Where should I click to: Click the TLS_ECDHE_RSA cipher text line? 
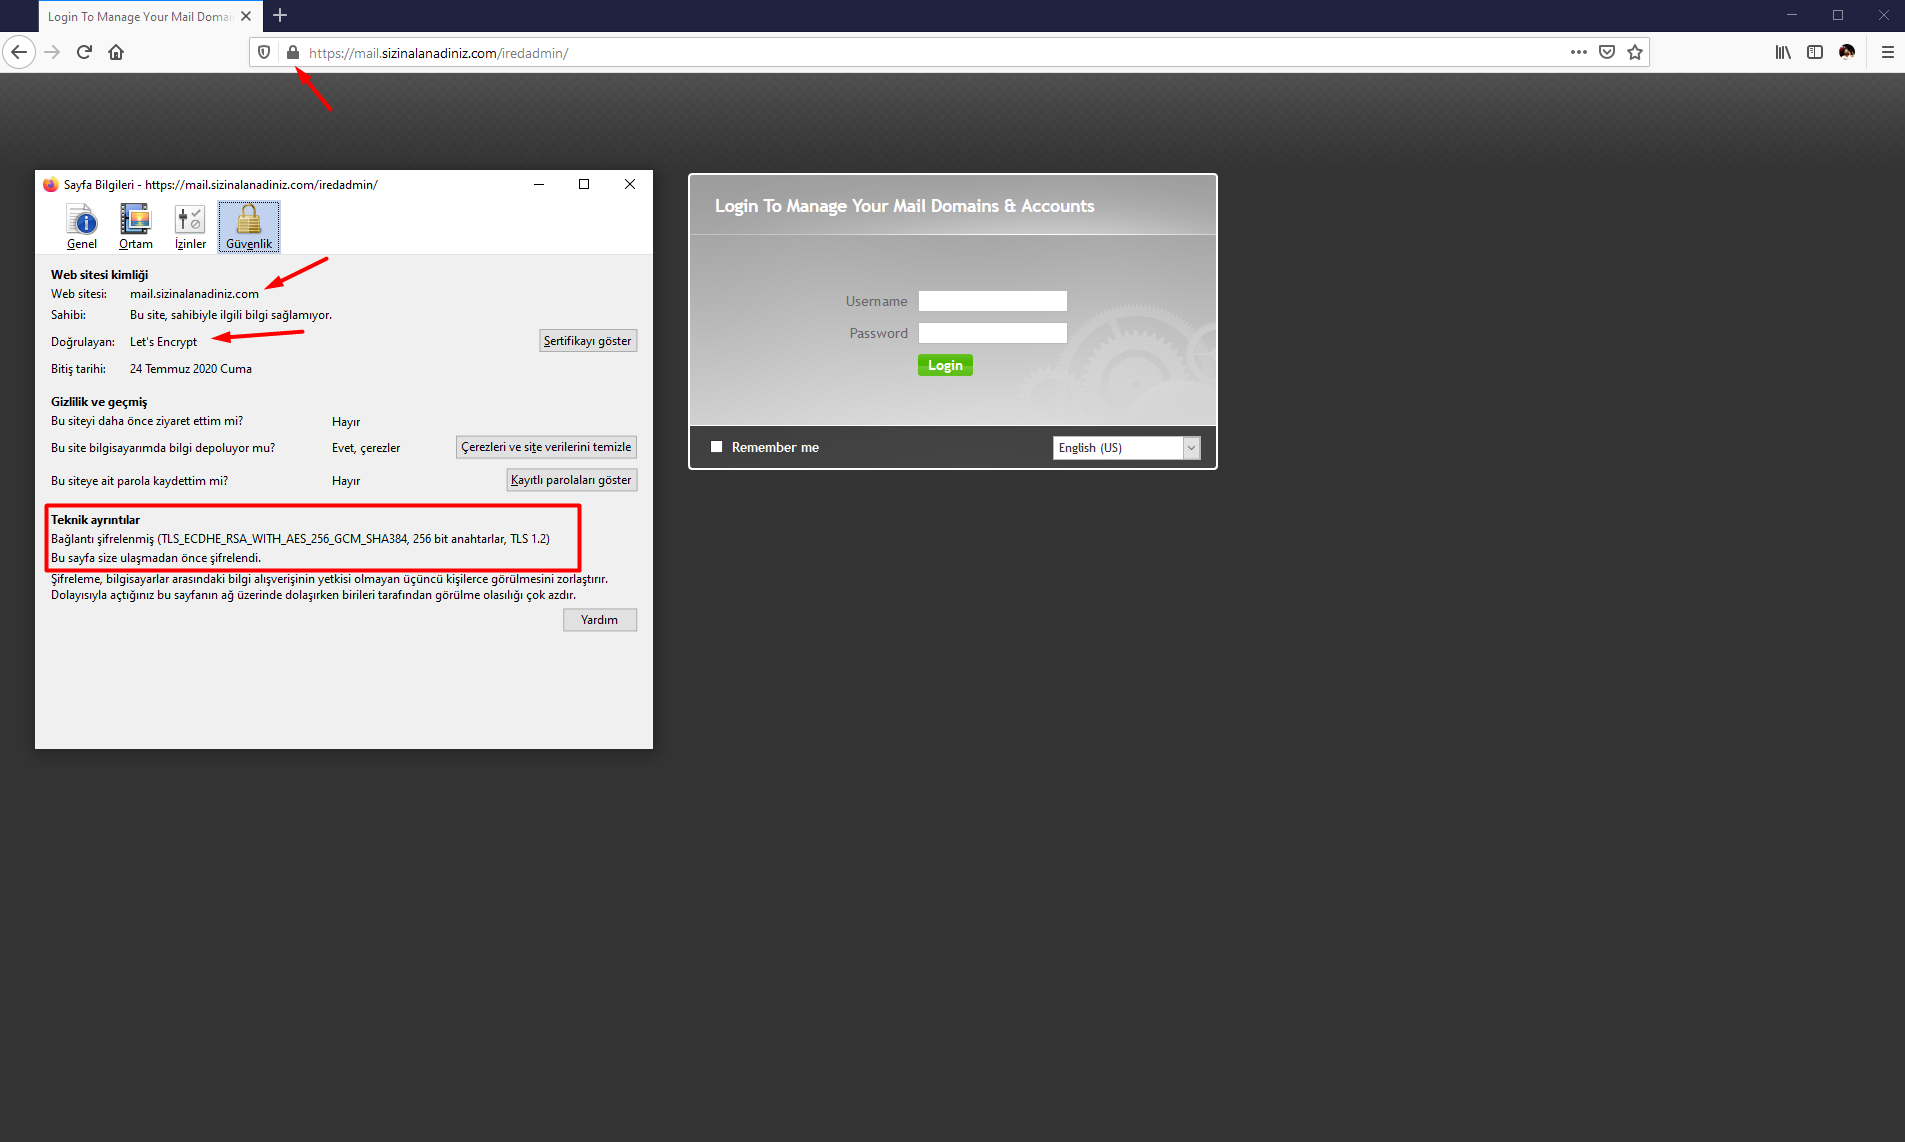tap(300, 539)
